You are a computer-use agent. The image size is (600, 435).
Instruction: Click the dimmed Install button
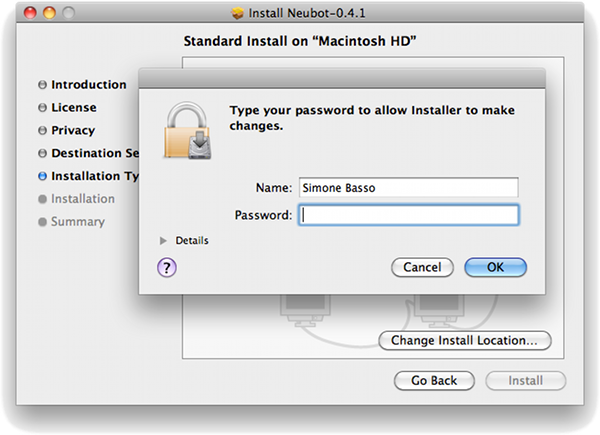526,381
